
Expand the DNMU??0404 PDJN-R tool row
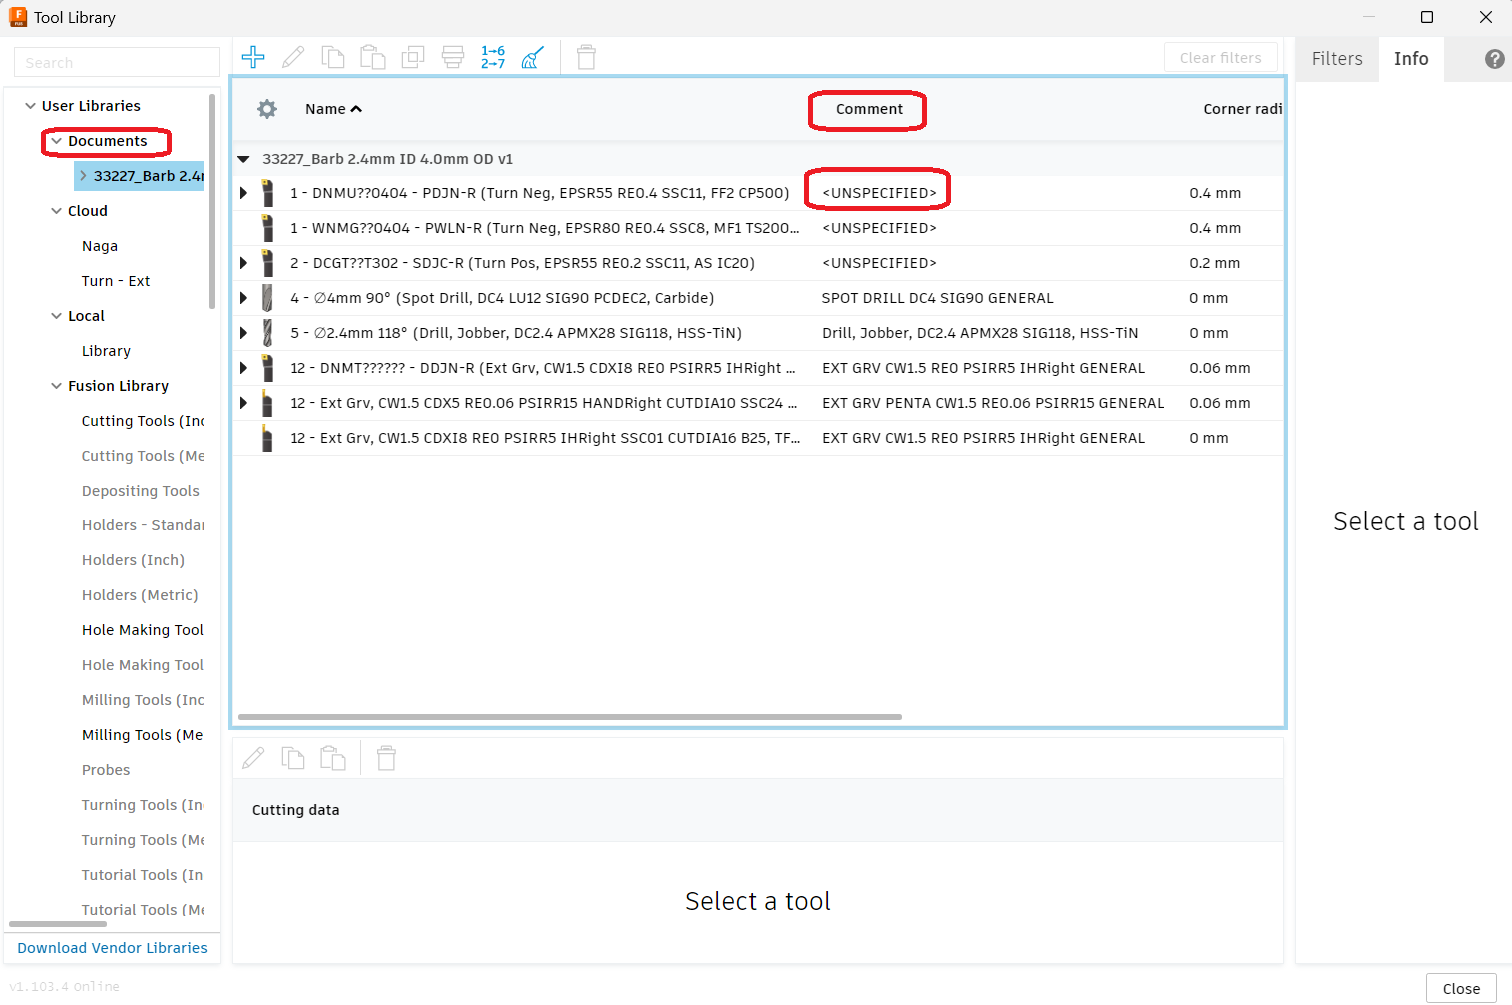pyautogui.click(x=243, y=192)
